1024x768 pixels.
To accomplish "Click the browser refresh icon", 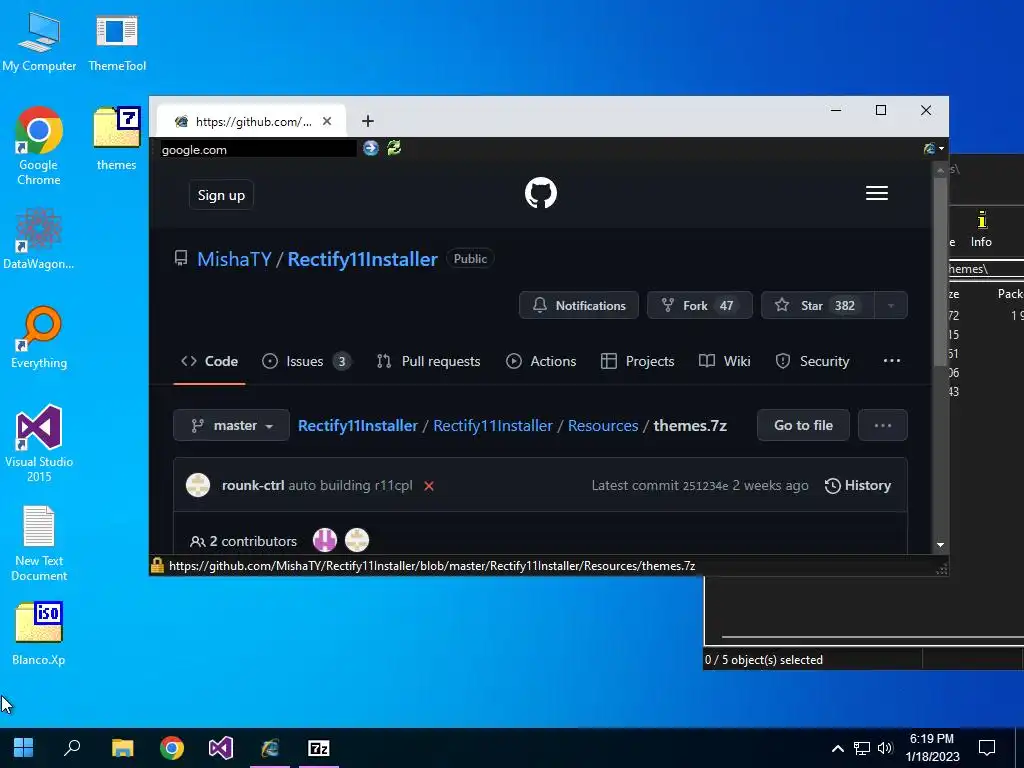I will (394, 148).
